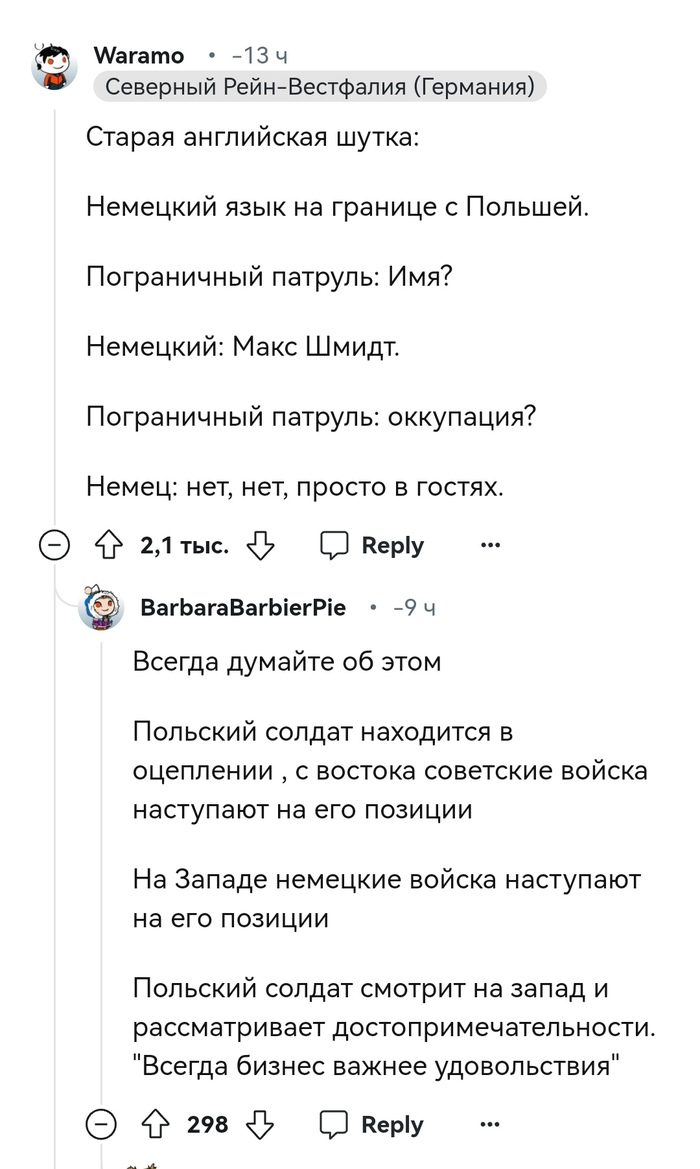Upvote Waramo's comment
This screenshot has height=1169, width=700.
tap(107, 545)
